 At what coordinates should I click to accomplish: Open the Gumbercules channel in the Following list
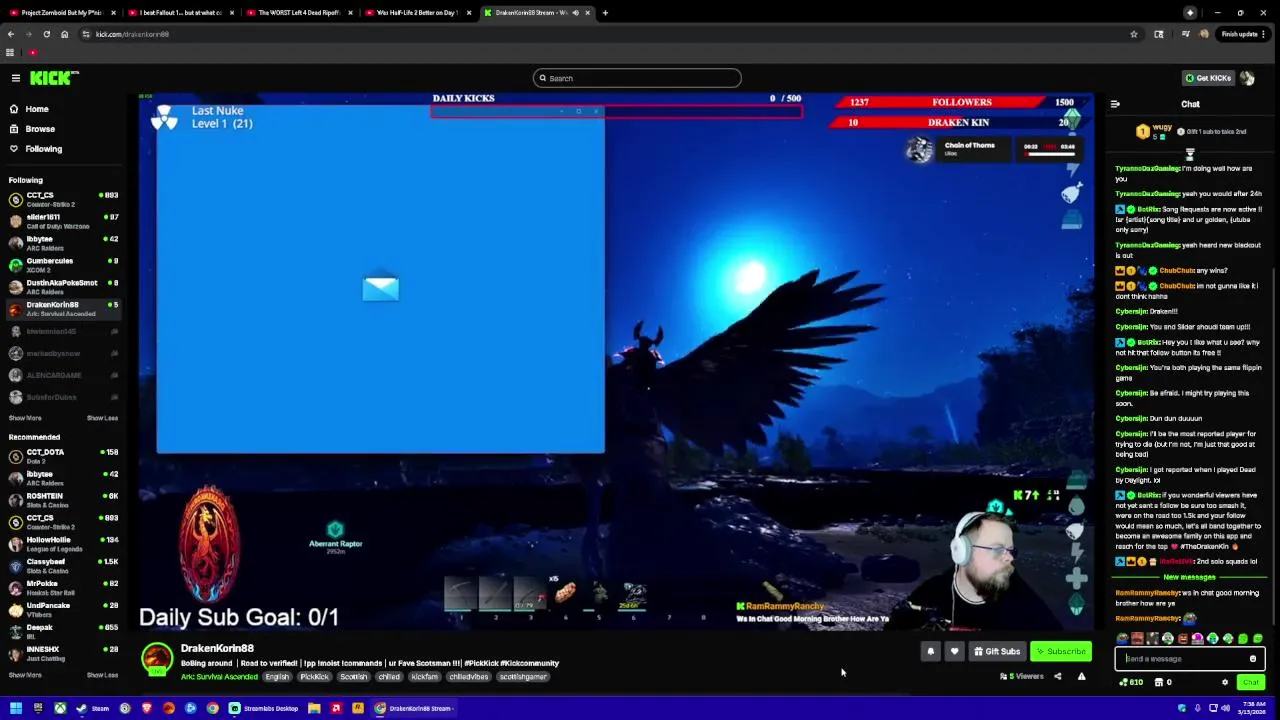[x=62, y=265]
